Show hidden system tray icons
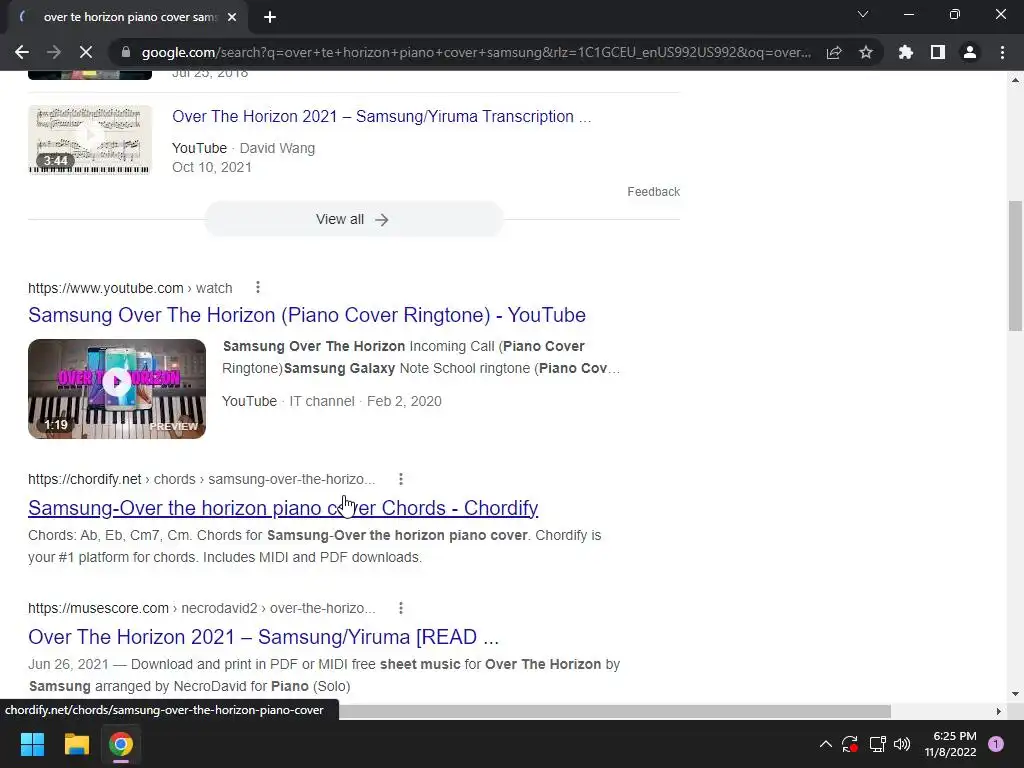The image size is (1024, 768). tap(825, 744)
